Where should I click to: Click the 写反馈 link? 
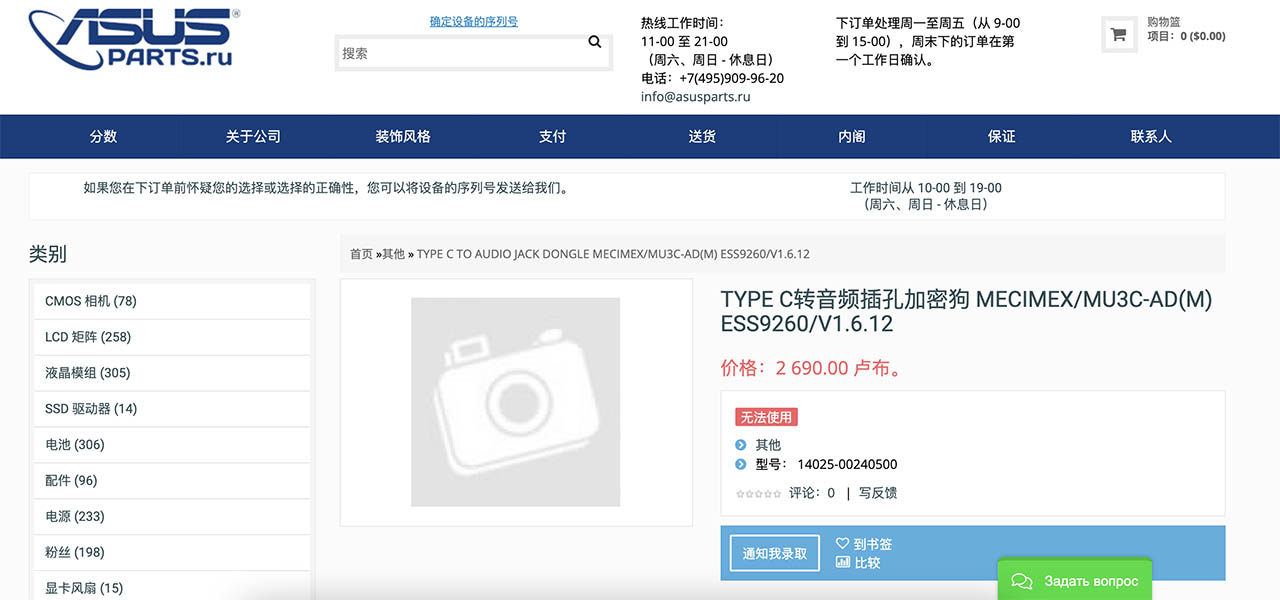878,493
